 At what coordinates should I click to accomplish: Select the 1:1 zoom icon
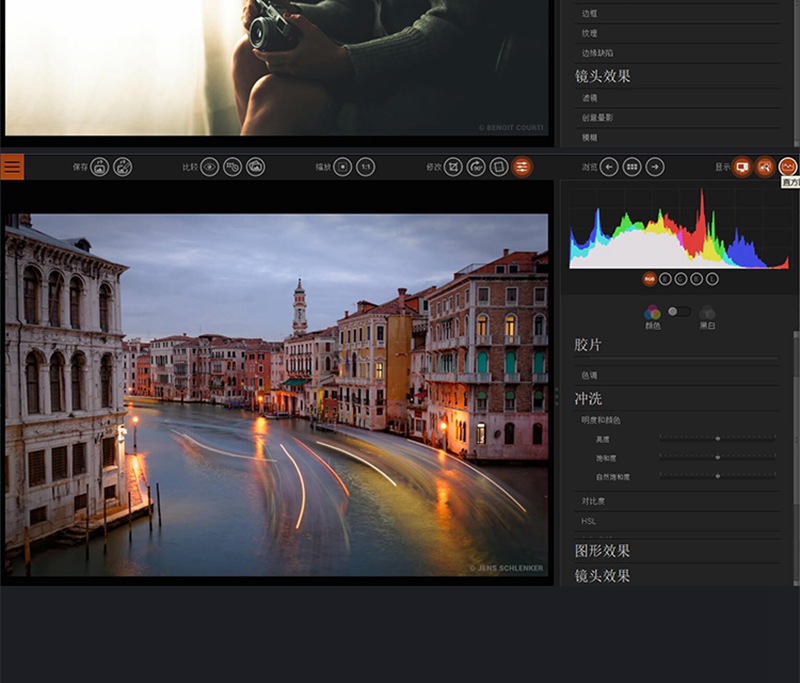point(366,166)
